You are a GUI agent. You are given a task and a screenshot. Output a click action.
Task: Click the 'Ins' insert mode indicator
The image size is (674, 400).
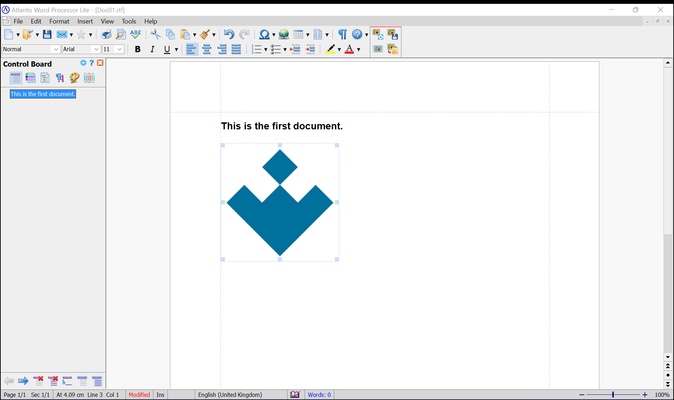160,394
